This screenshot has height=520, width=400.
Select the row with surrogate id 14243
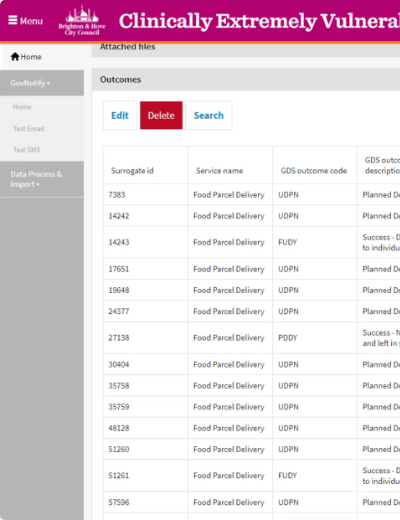click(252, 242)
